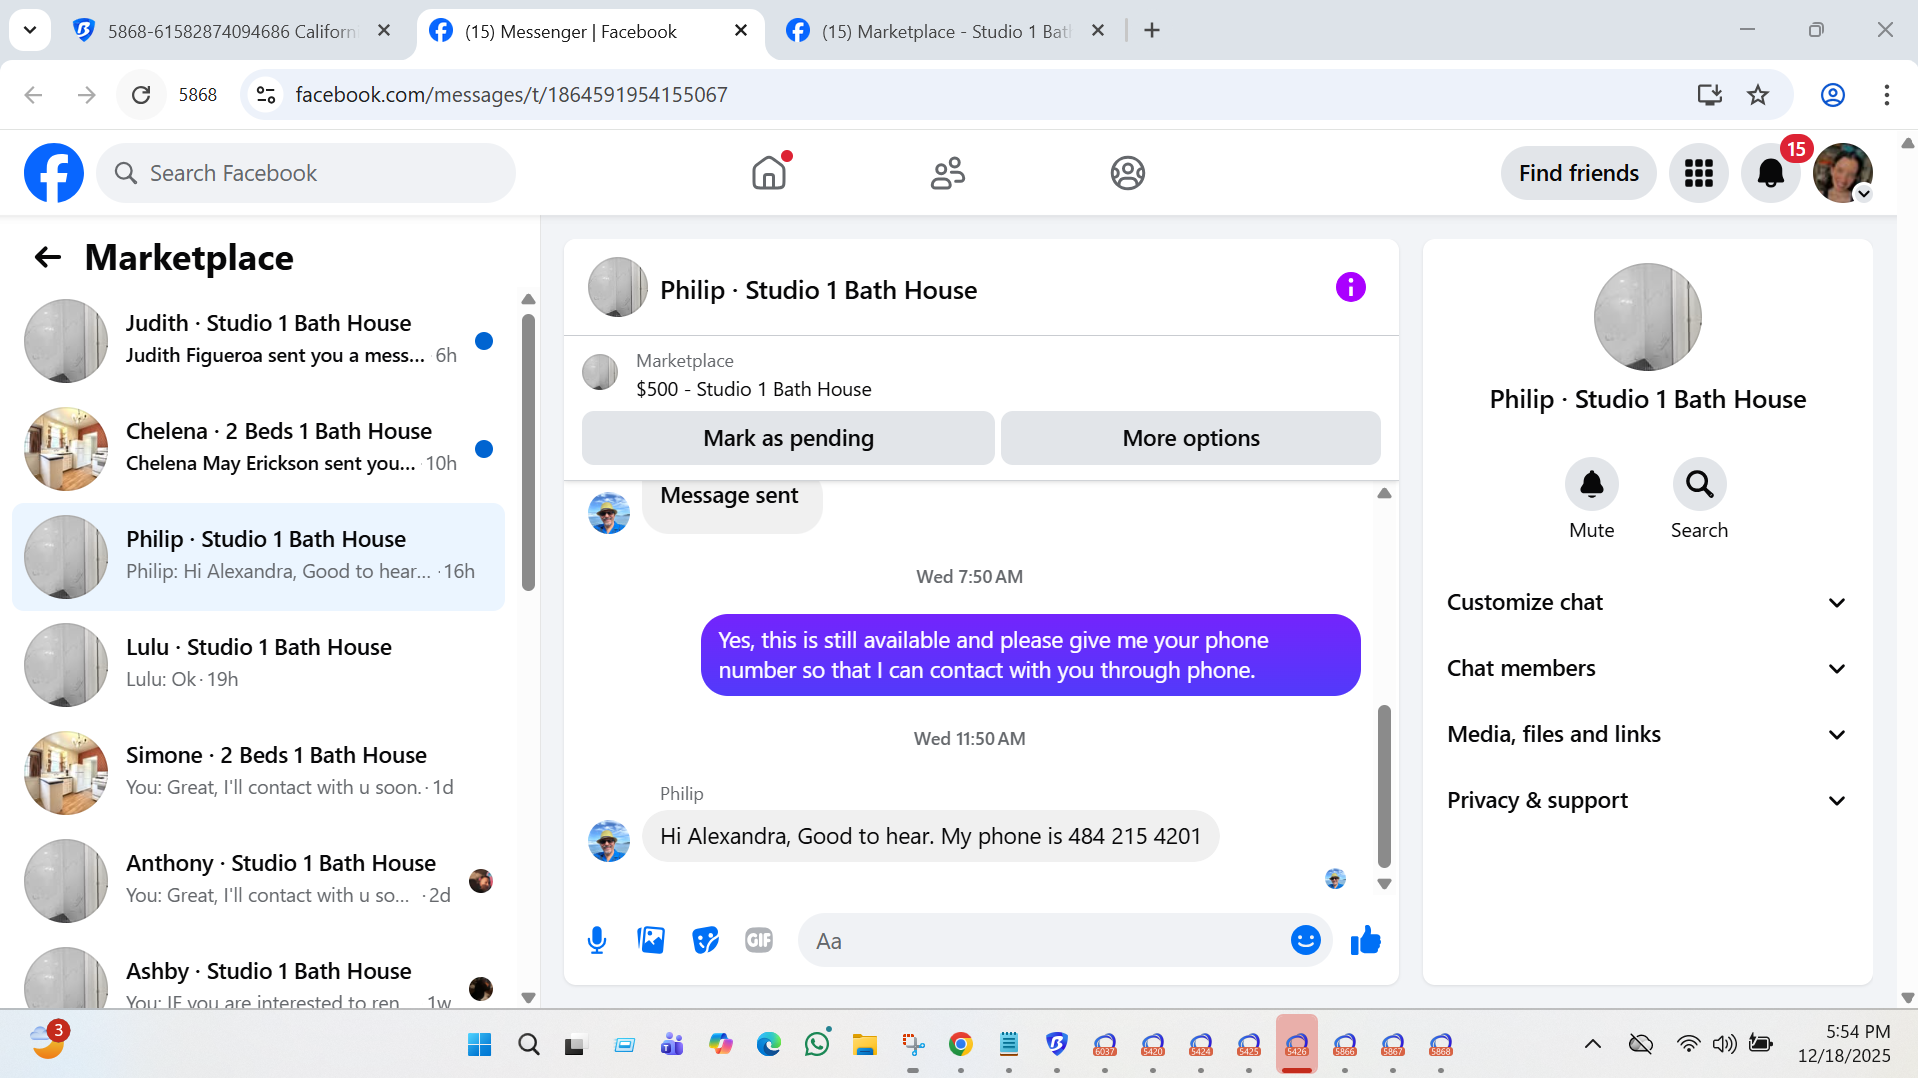Open the tab search dropdown arrow
Viewport: 1918px width, 1078px height.
pos(30,31)
